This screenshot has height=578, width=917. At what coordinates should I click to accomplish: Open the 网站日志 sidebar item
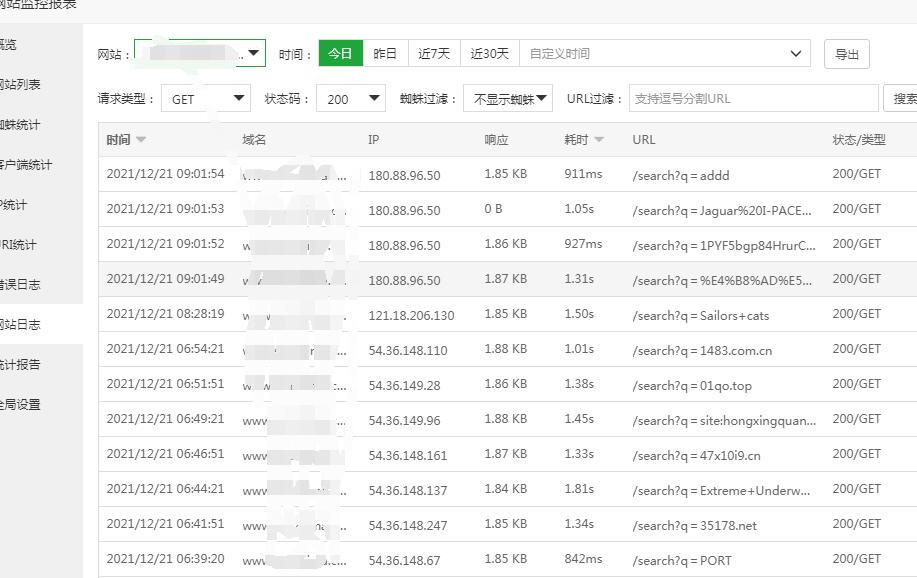coord(20,324)
